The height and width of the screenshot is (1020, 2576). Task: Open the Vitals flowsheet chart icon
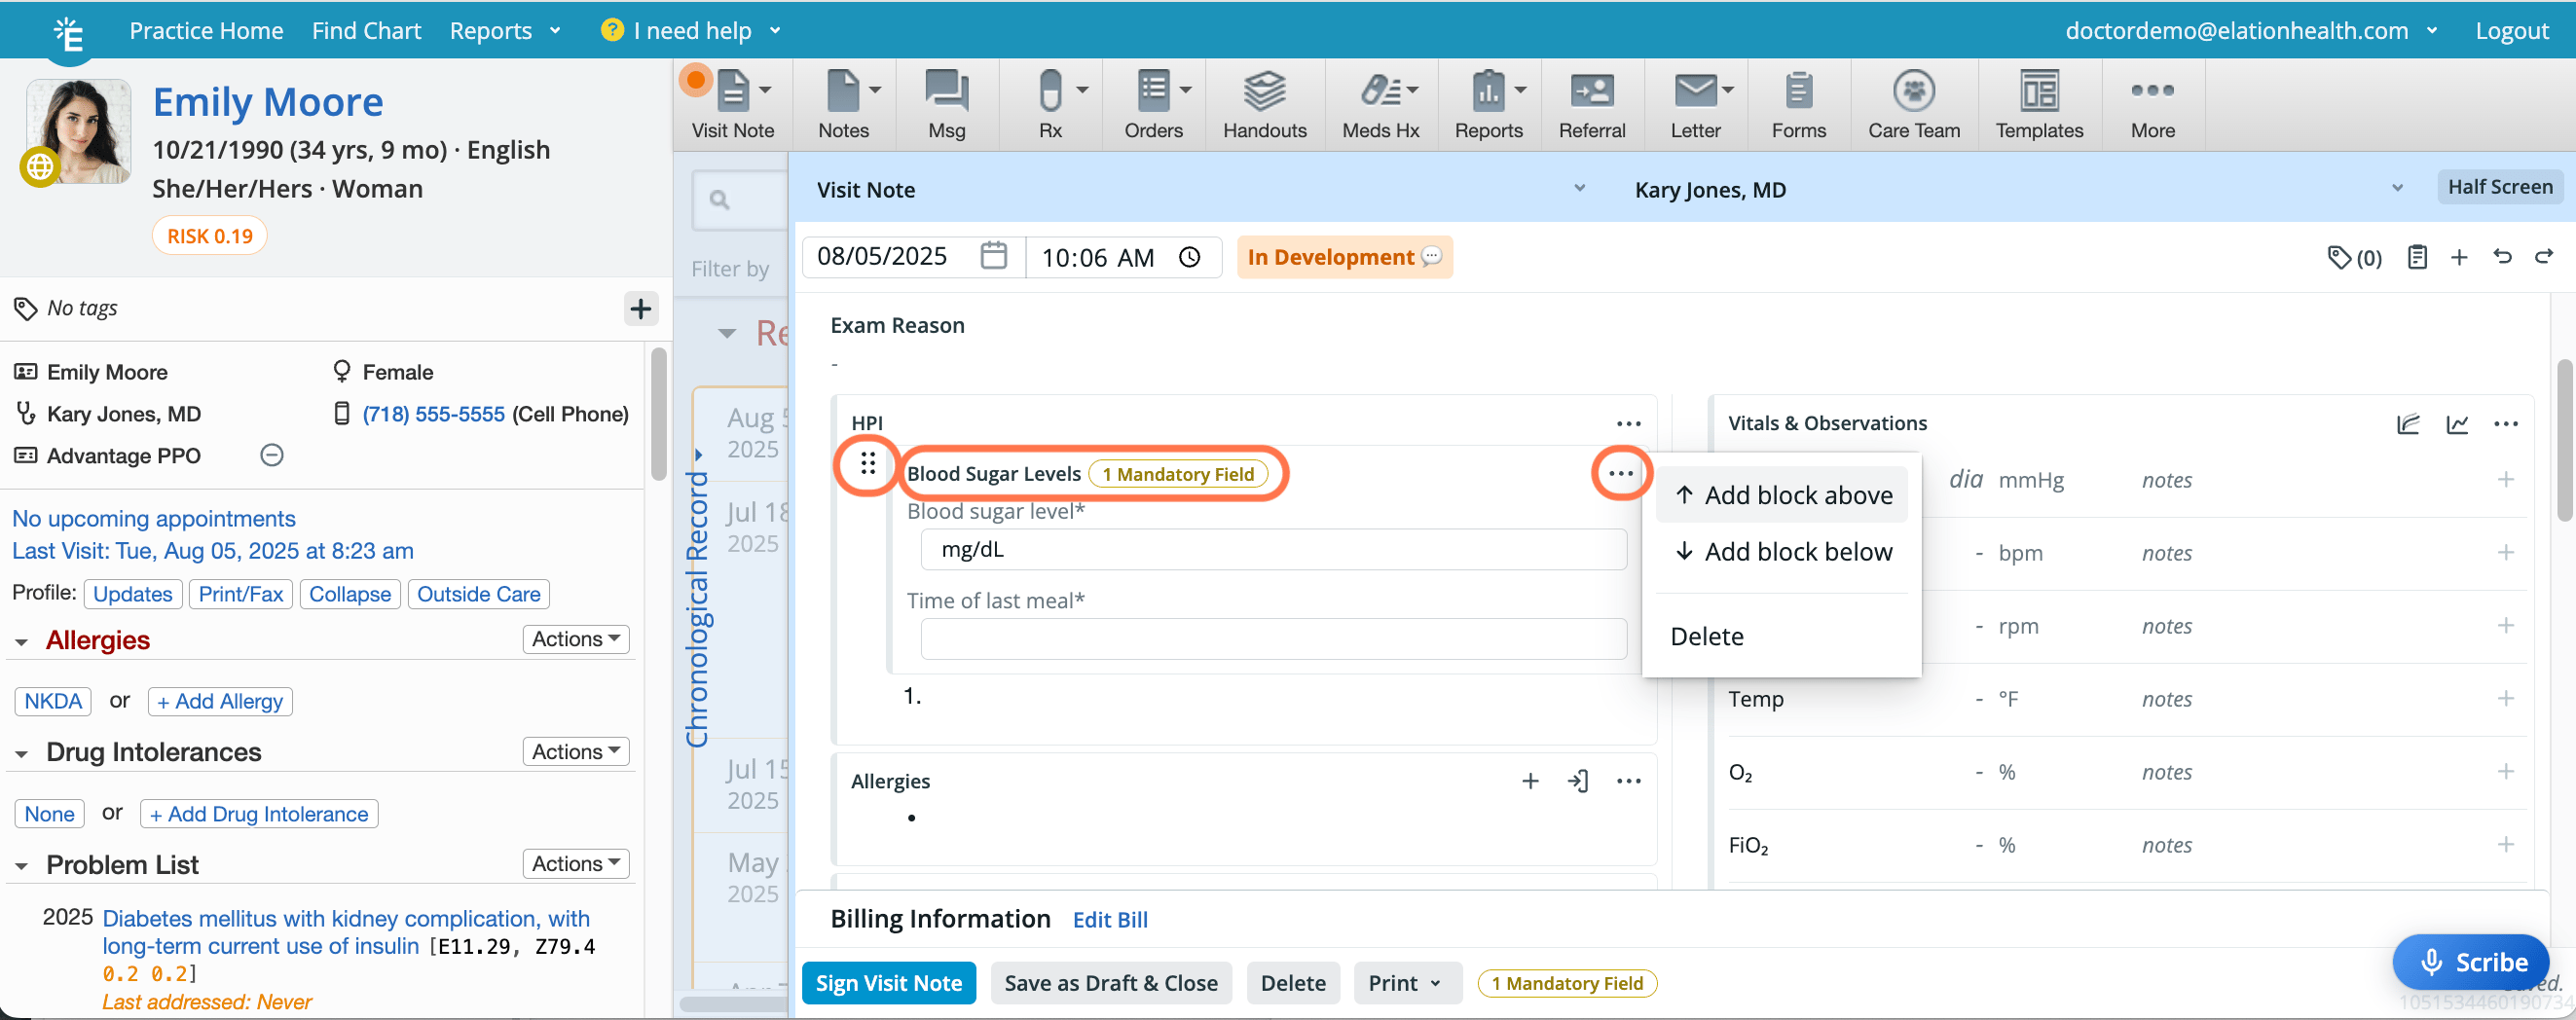2408,424
